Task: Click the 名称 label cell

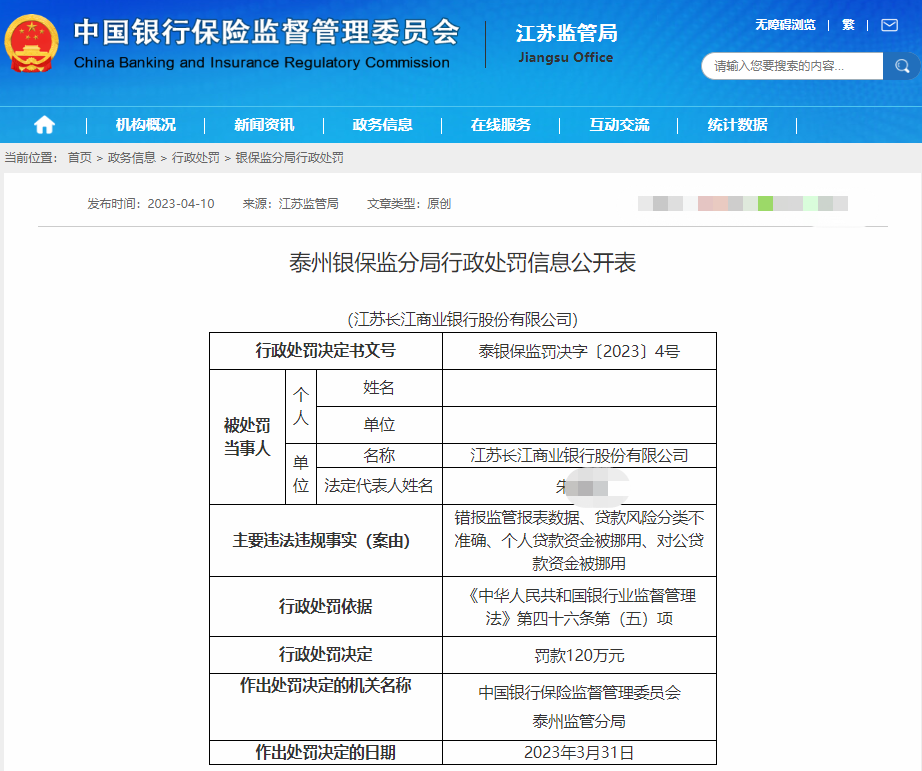Action: [x=379, y=455]
